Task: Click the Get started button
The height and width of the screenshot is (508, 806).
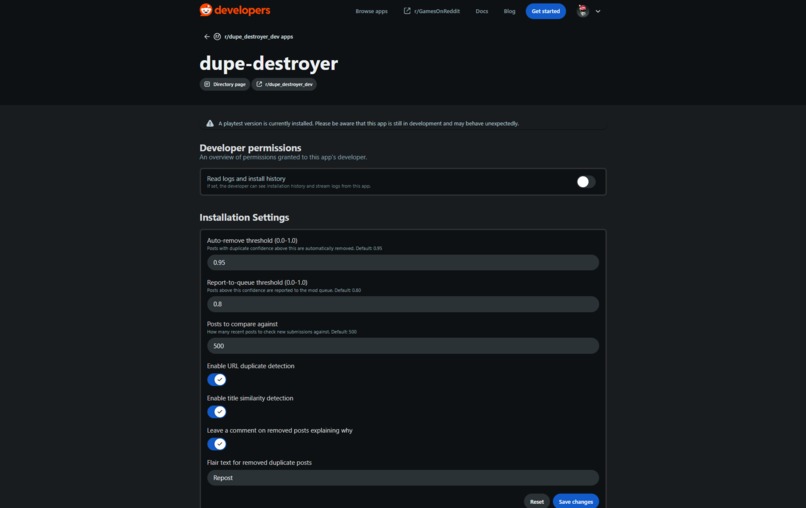Action: pos(545,11)
